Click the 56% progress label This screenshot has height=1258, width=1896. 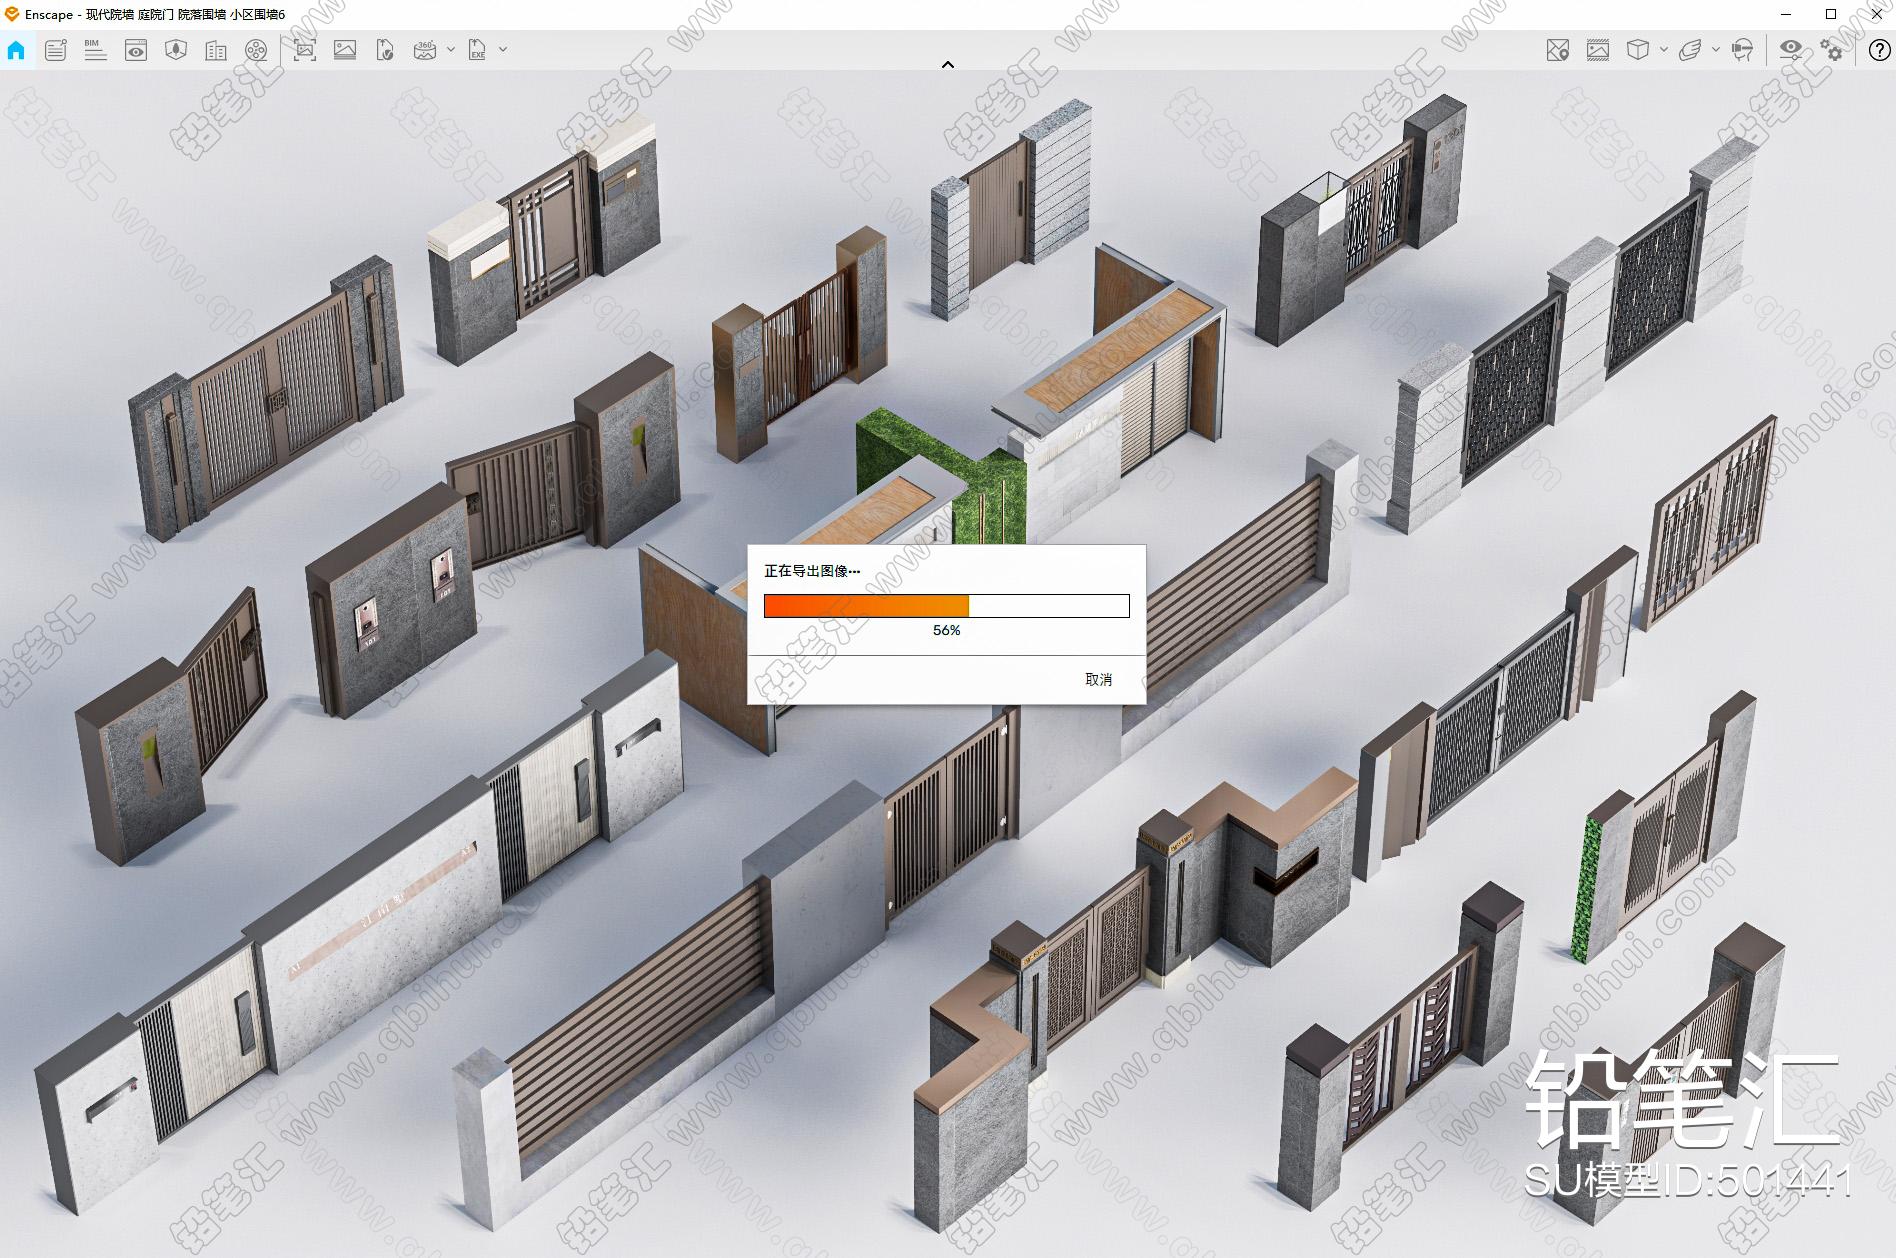tap(946, 630)
